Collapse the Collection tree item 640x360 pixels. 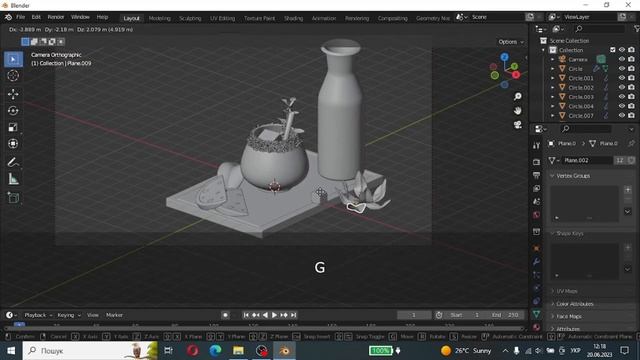click(x=543, y=50)
